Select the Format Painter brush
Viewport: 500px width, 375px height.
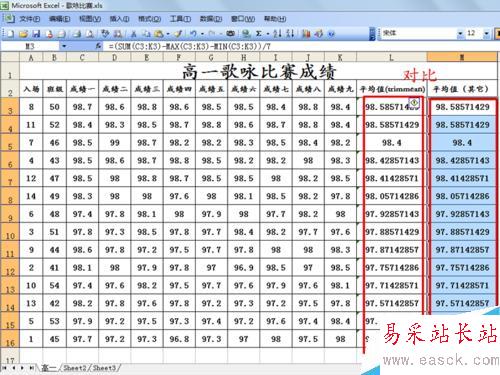(x=179, y=33)
